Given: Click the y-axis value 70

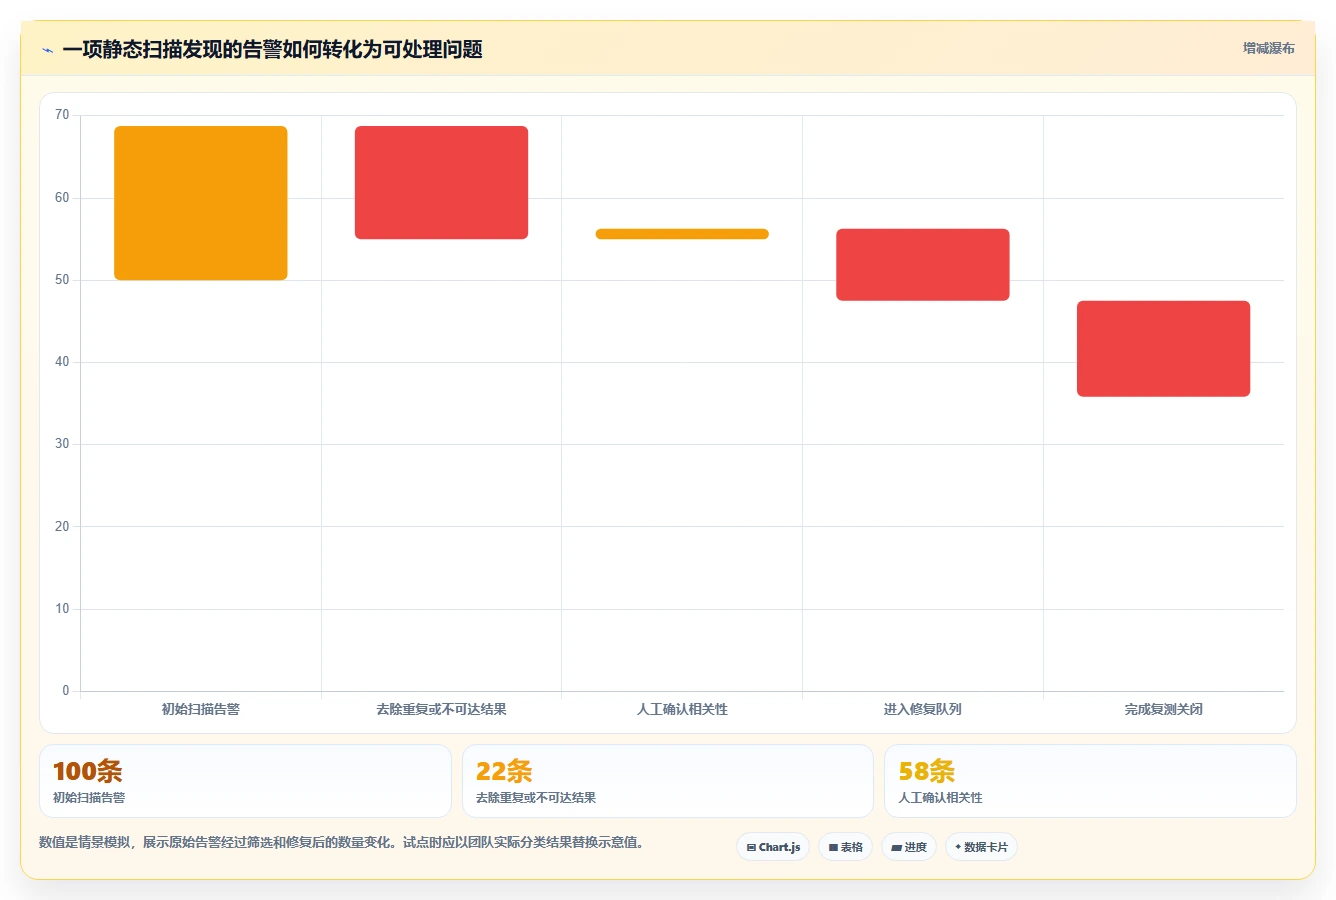Looking at the screenshot, I should pyautogui.click(x=62, y=115).
